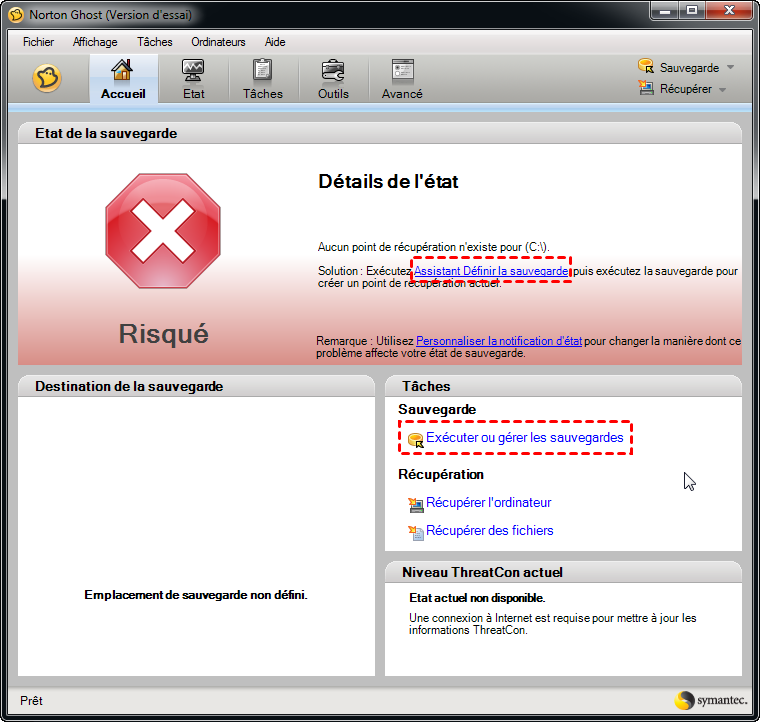The width and height of the screenshot is (760, 722).
Task: Click 'Aucun point de récupération n'existe' text
Action: coord(433,247)
